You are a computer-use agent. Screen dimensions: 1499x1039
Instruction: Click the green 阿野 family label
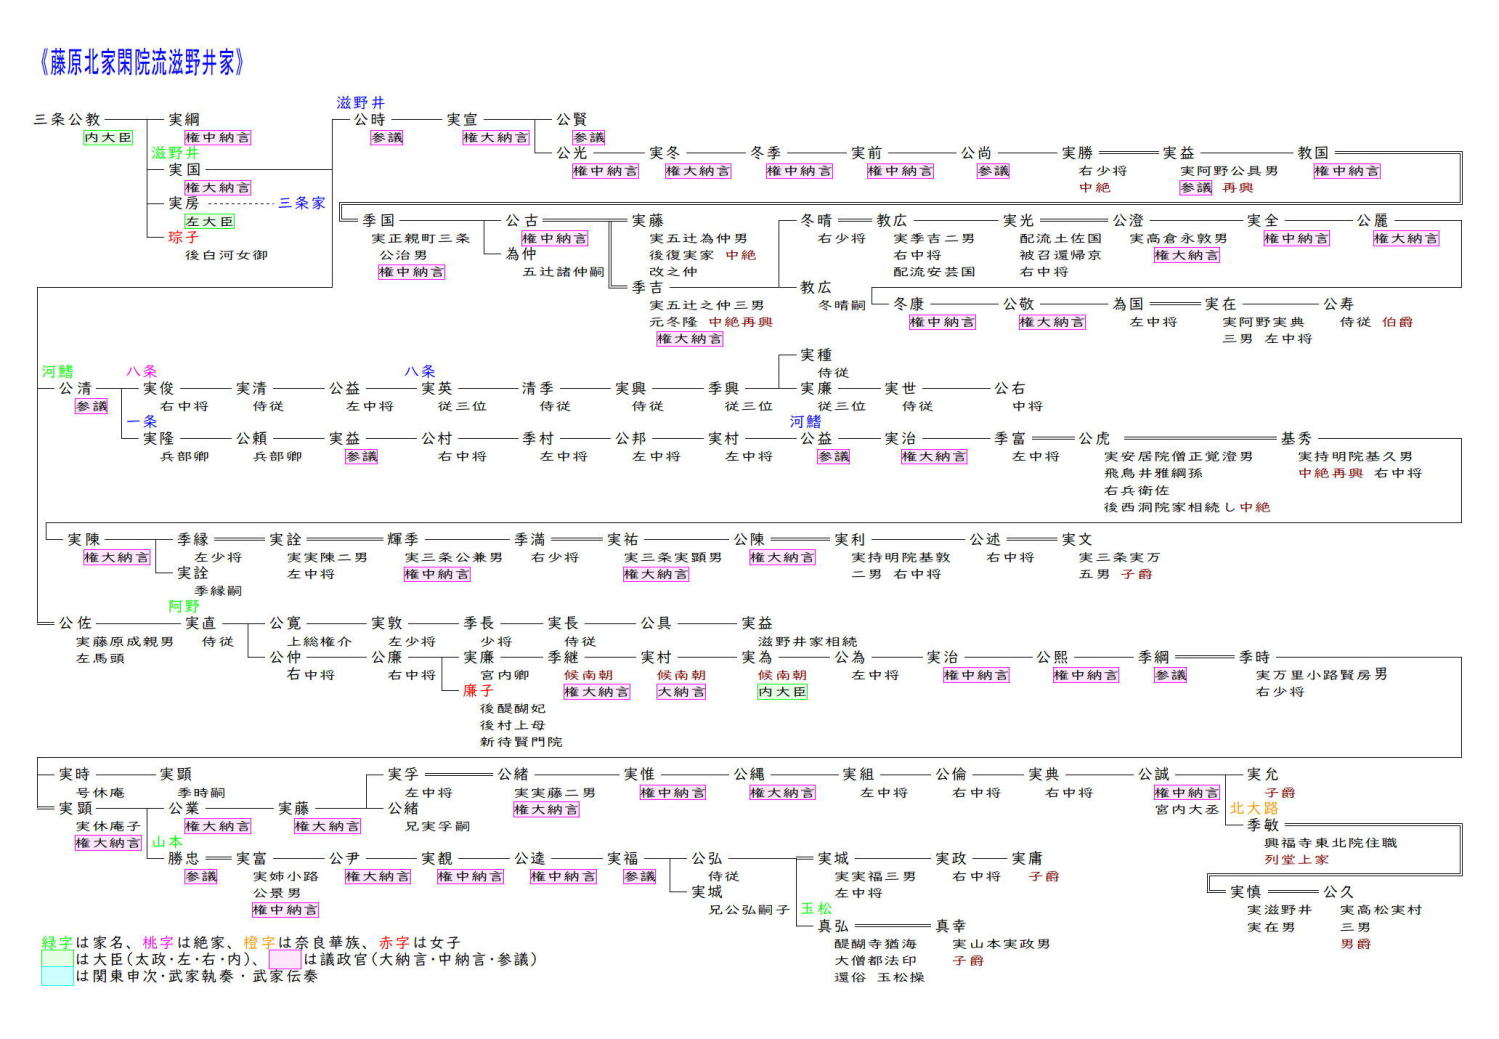tap(183, 606)
